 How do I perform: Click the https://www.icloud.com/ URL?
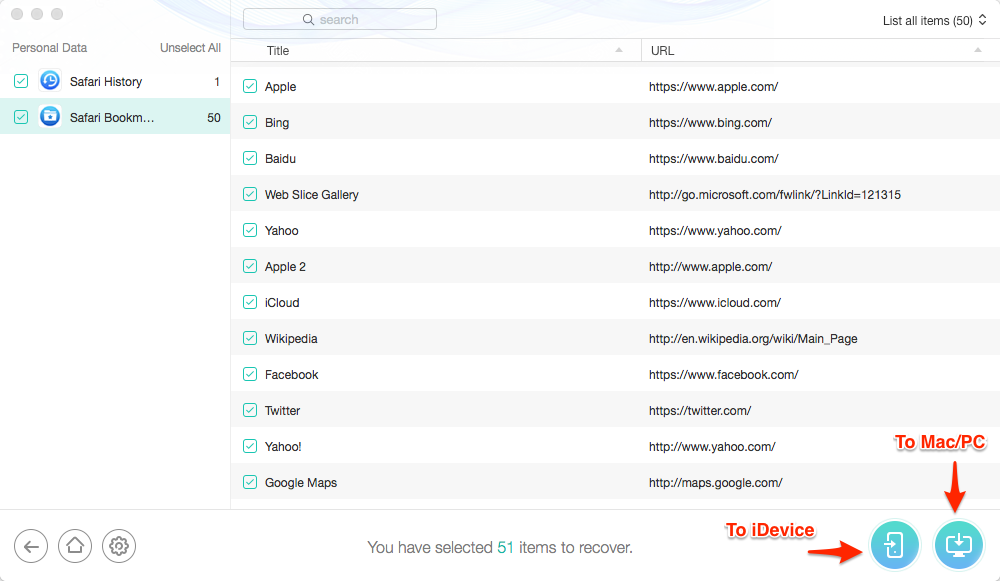715,303
